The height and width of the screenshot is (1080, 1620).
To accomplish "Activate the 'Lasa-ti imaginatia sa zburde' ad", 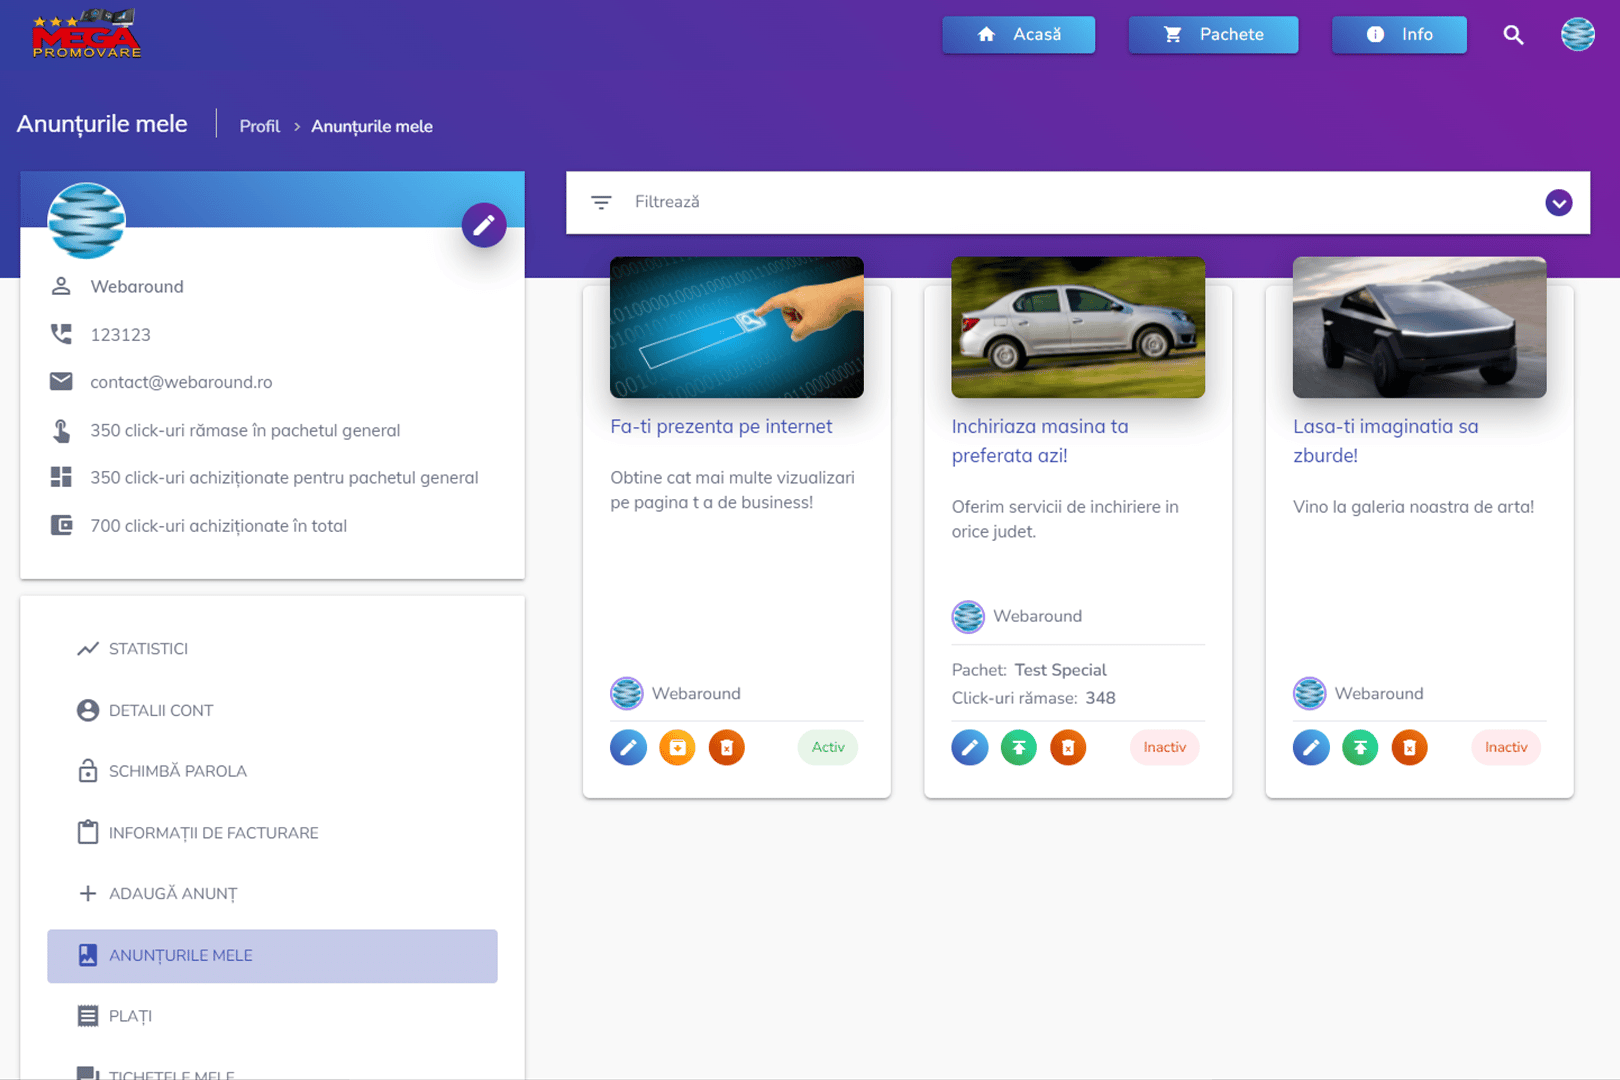I will (1360, 747).
